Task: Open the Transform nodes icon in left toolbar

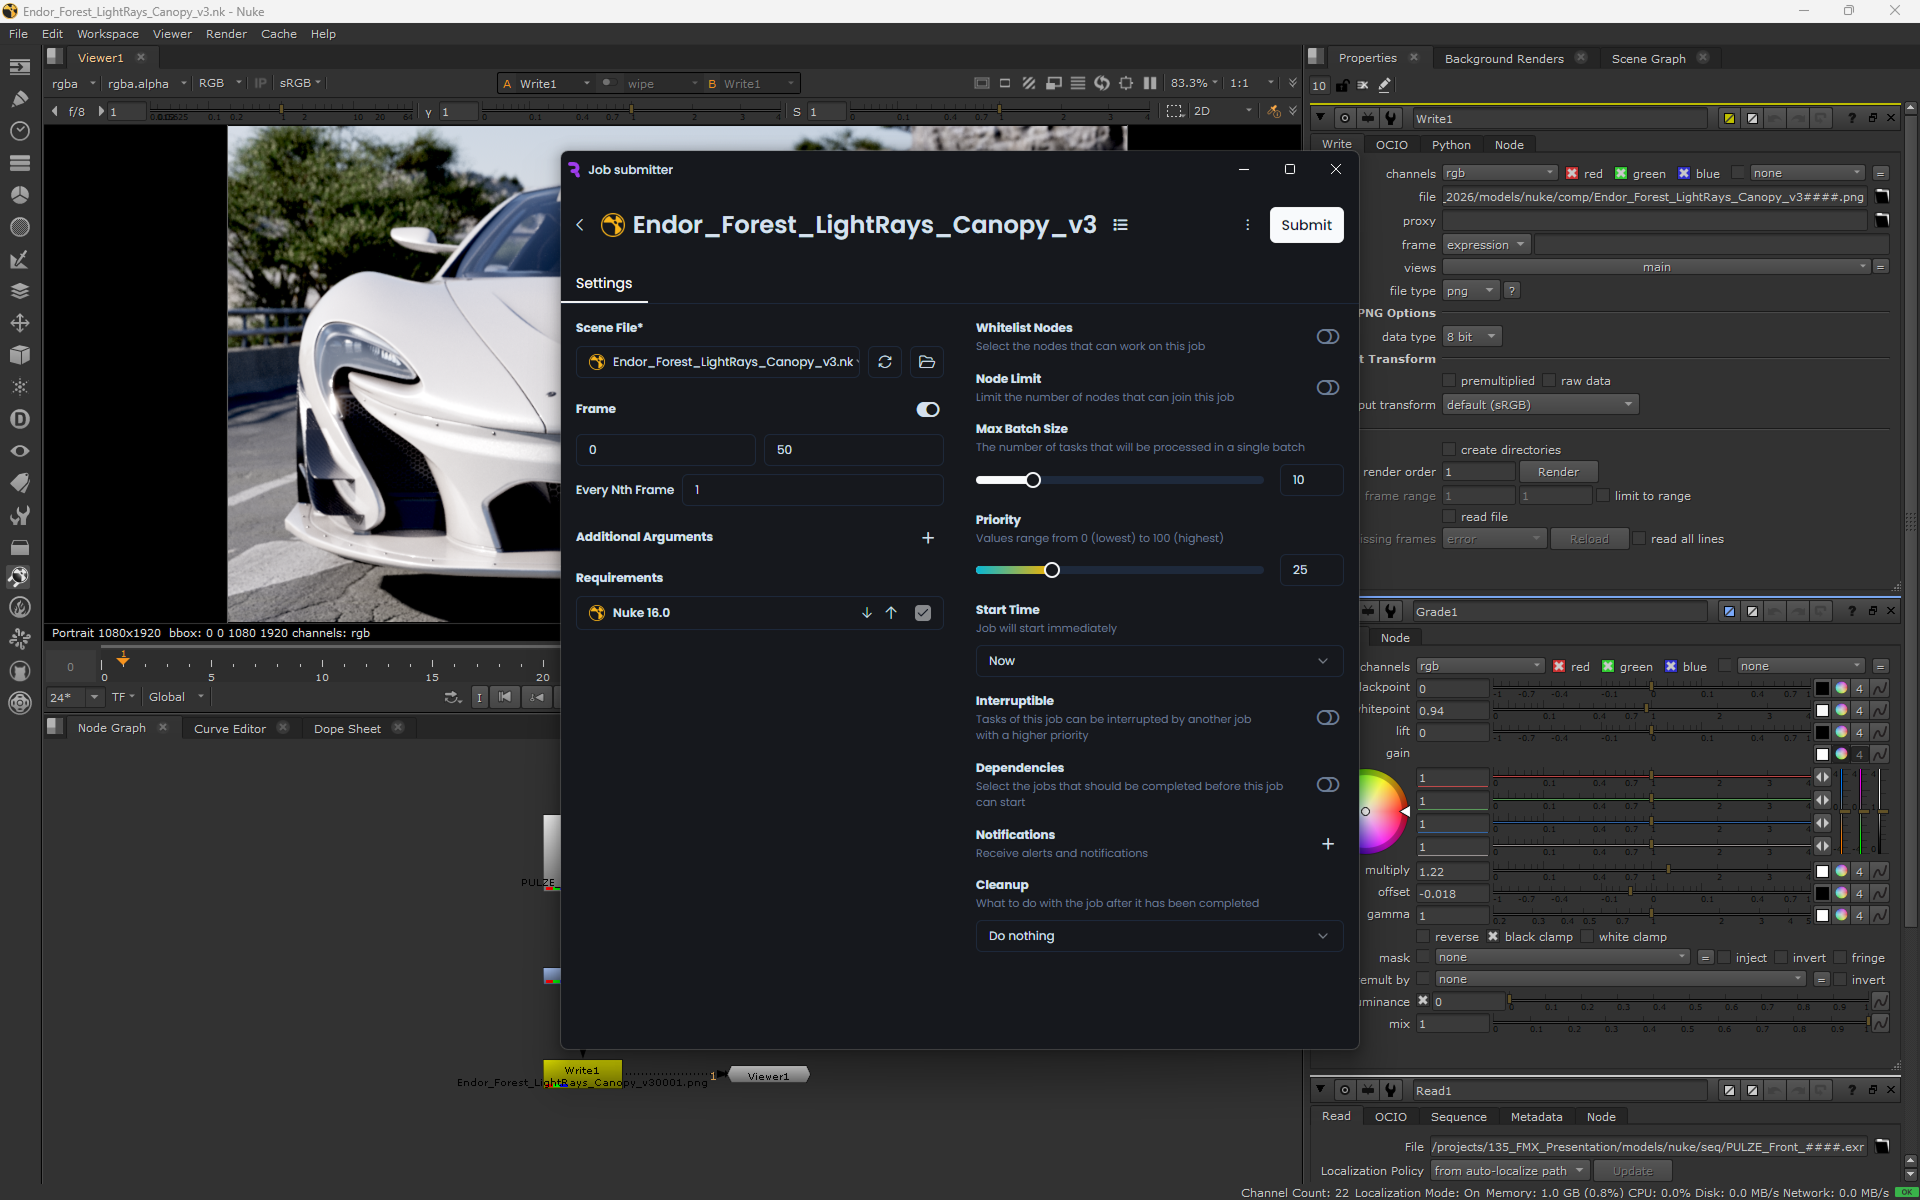Action: [x=19, y=323]
